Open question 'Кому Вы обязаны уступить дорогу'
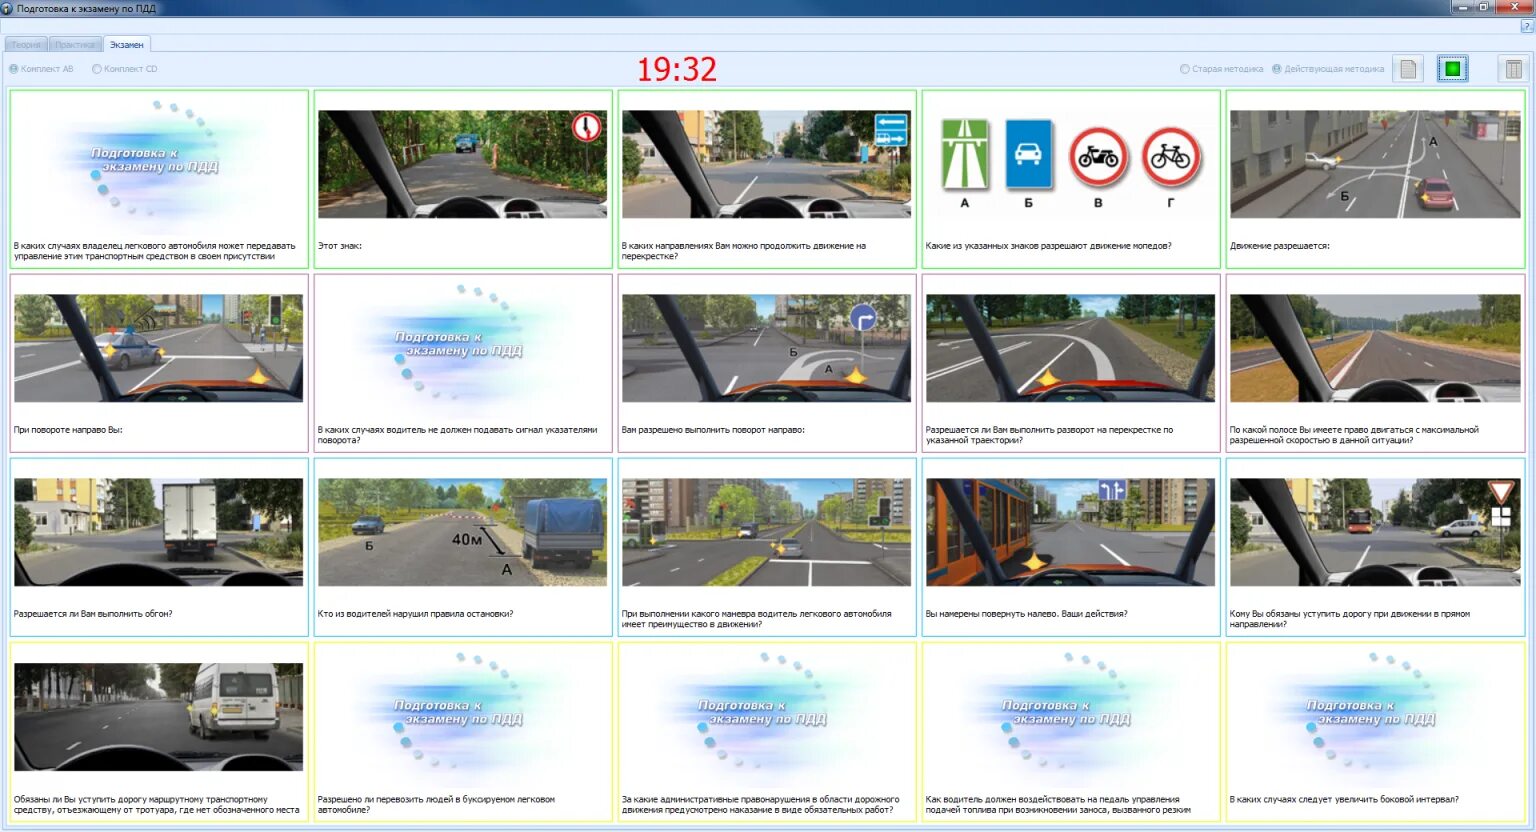The width and height of the screenshot is (1536, 832). tap(1375, 547)
